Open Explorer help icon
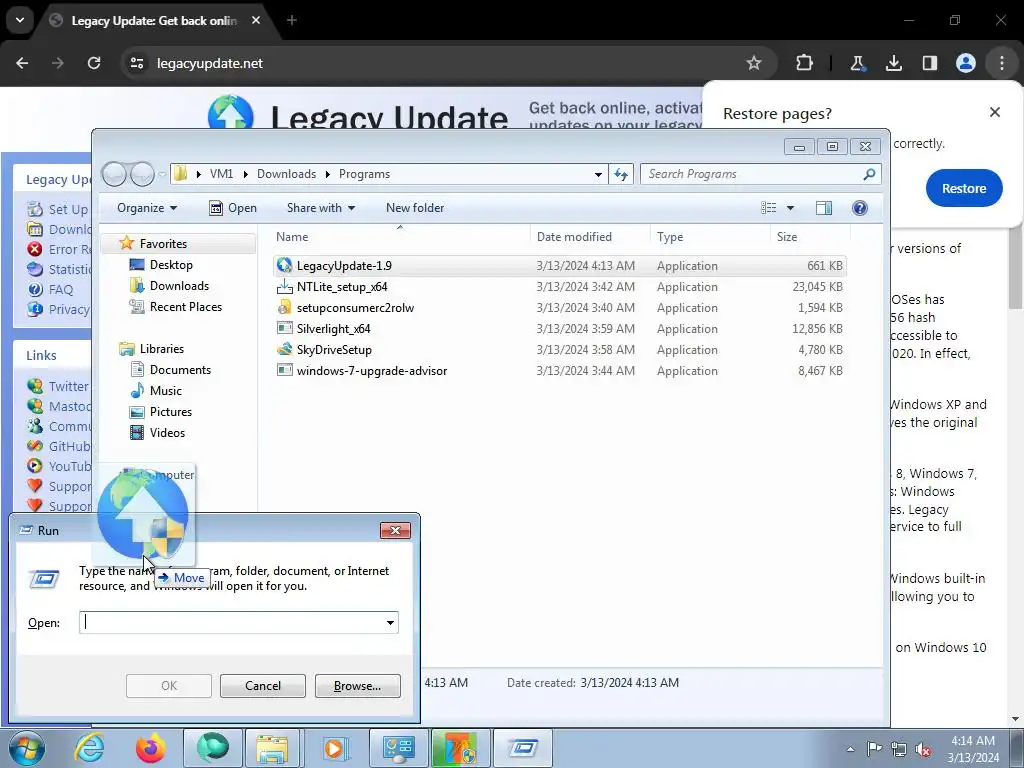The image size is (1024, 768). pyautogui.click(x=860, y=208)
